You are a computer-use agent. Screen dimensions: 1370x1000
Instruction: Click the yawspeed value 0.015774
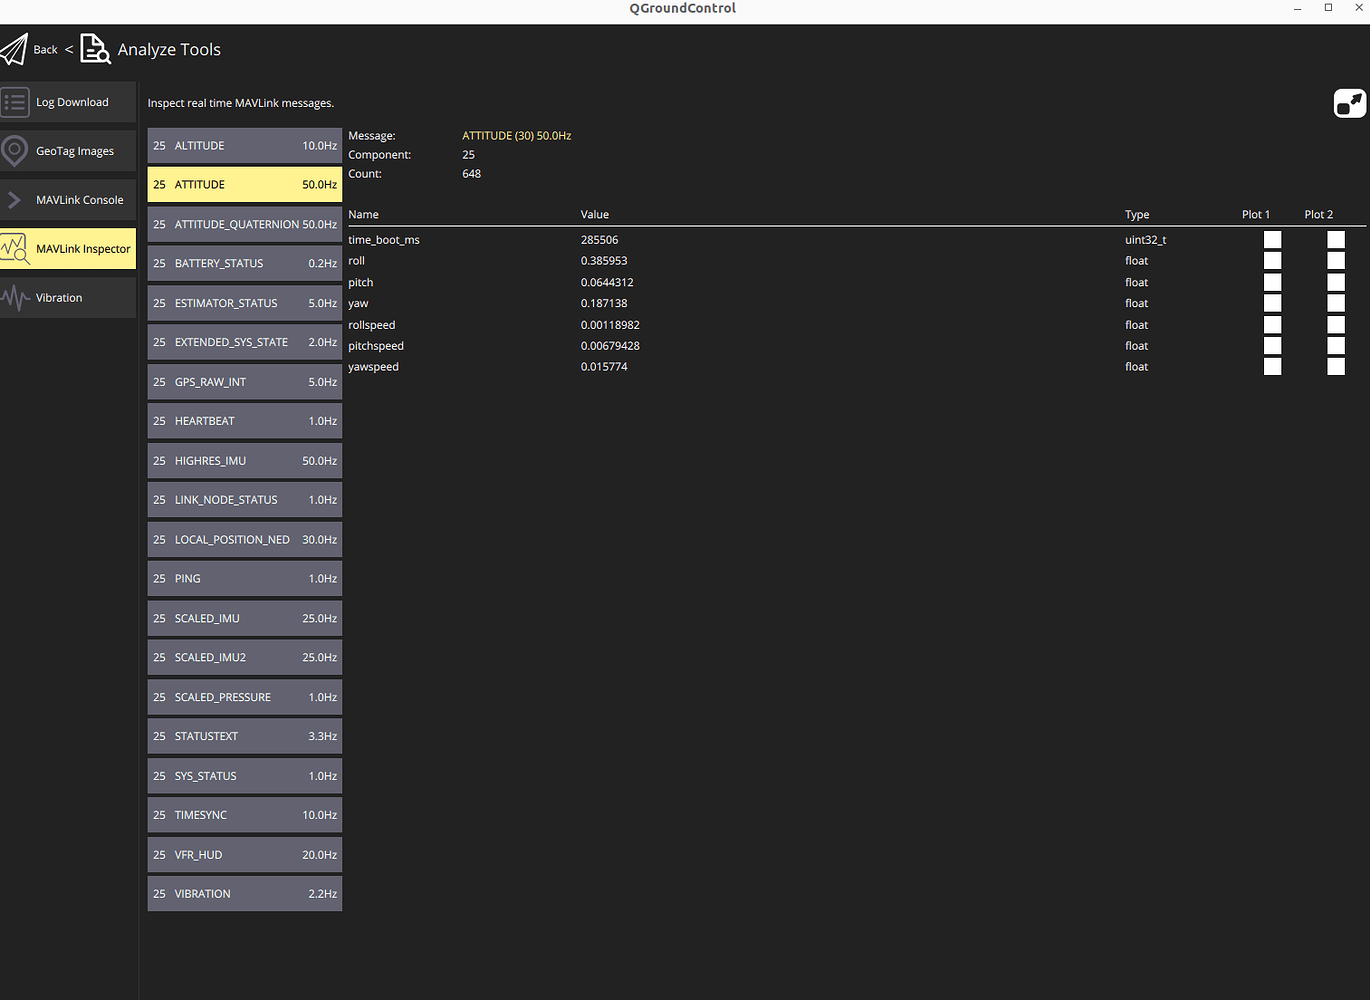point(604,367)
